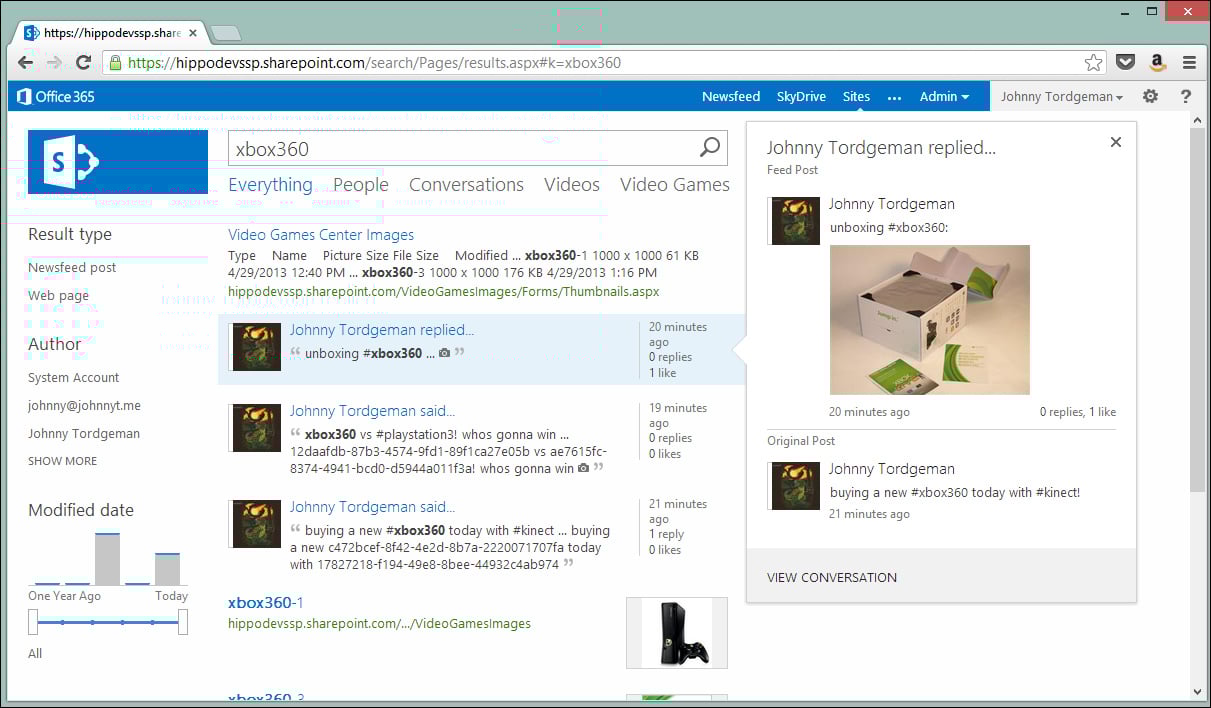This screenshot has width=1211, height=708.
Task: Filter results by Newsfeed post type
Action: tap(72, 268)
